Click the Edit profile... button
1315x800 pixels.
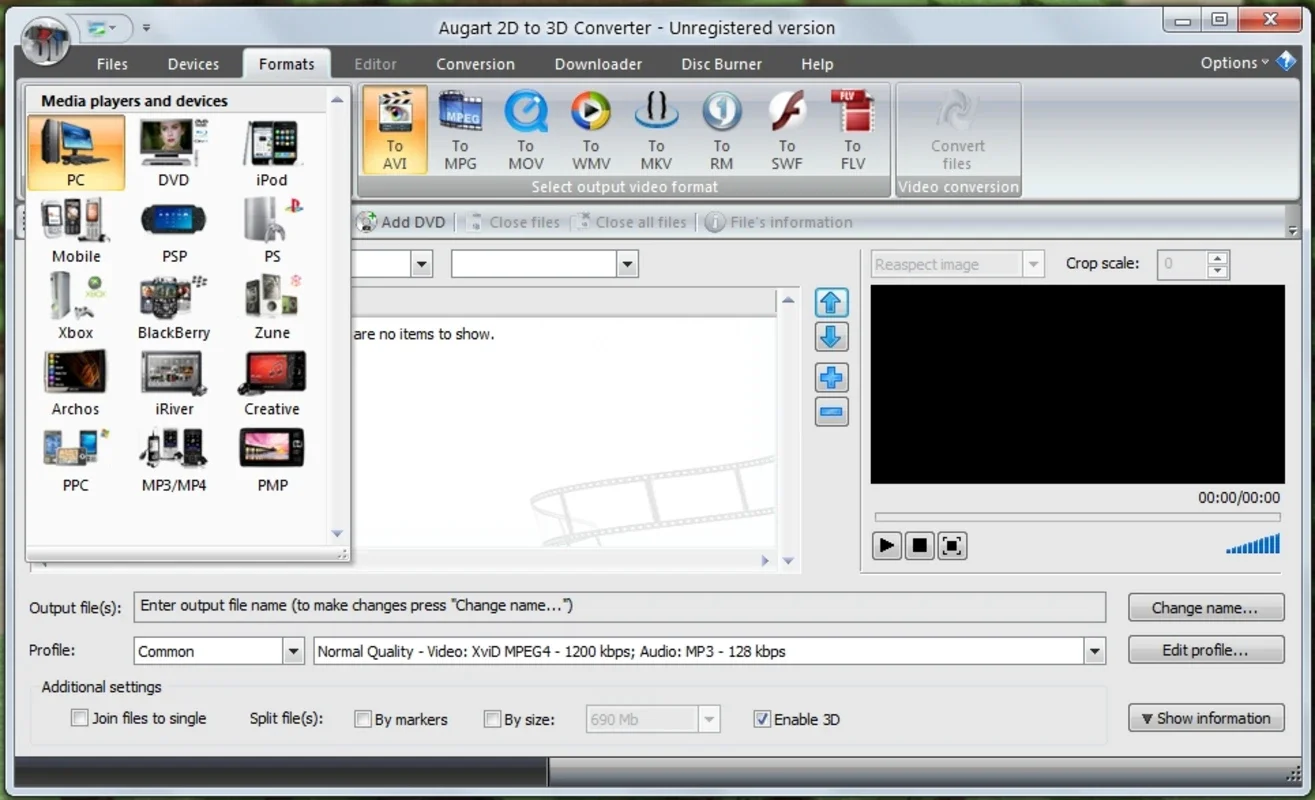1206,650
